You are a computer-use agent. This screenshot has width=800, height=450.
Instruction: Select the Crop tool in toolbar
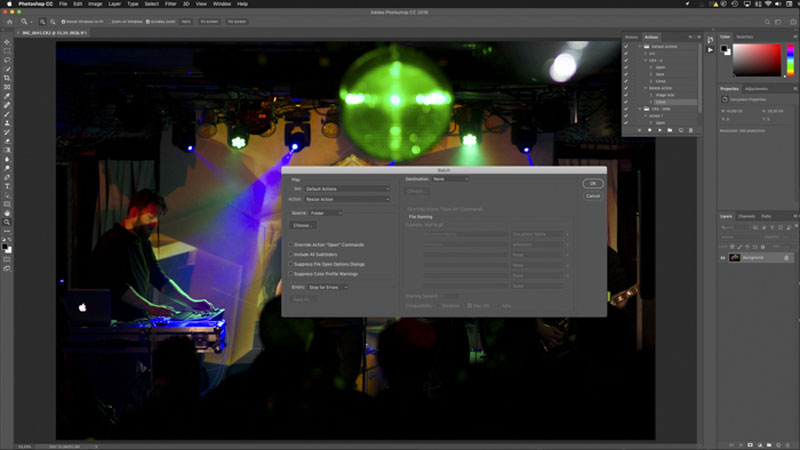point(7,78)
